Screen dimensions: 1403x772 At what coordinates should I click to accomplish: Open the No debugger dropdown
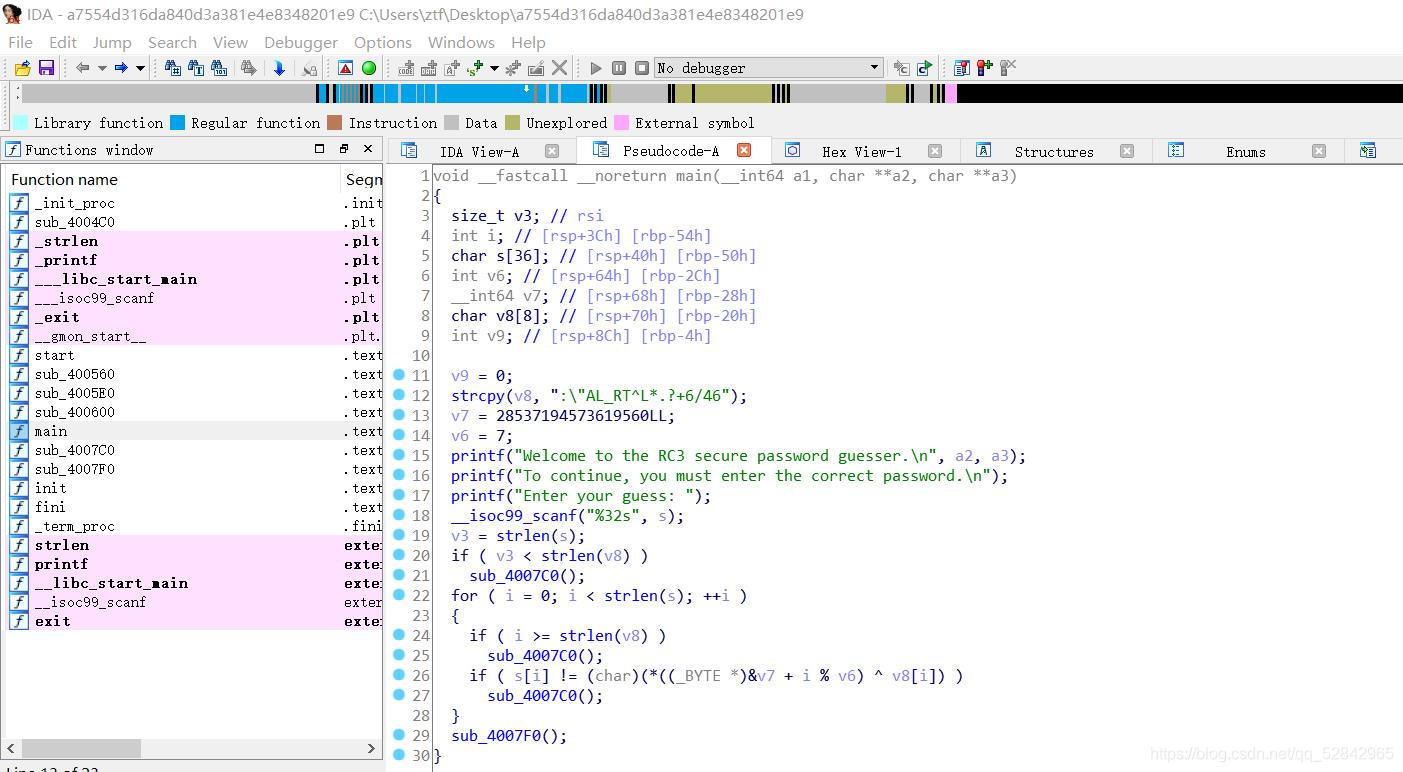pos(768,68)
